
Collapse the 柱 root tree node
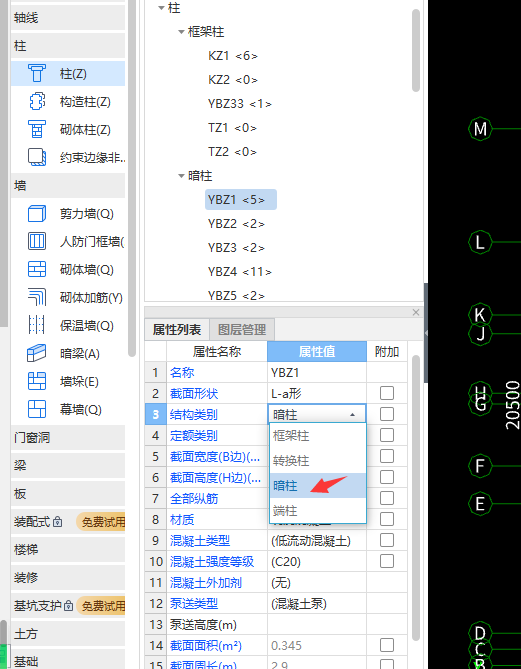(x=161, y=8)
